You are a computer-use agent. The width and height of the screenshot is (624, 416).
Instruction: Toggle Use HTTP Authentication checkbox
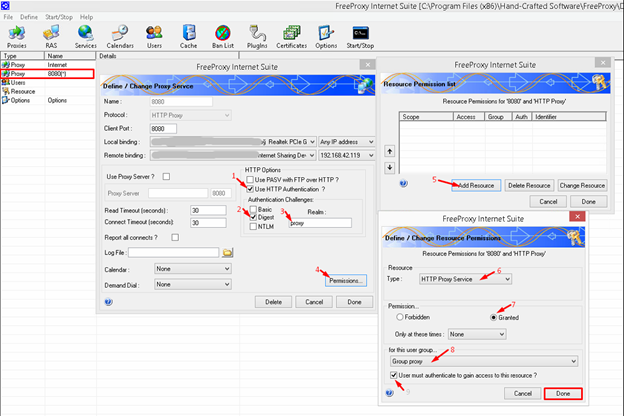point(250,189)
